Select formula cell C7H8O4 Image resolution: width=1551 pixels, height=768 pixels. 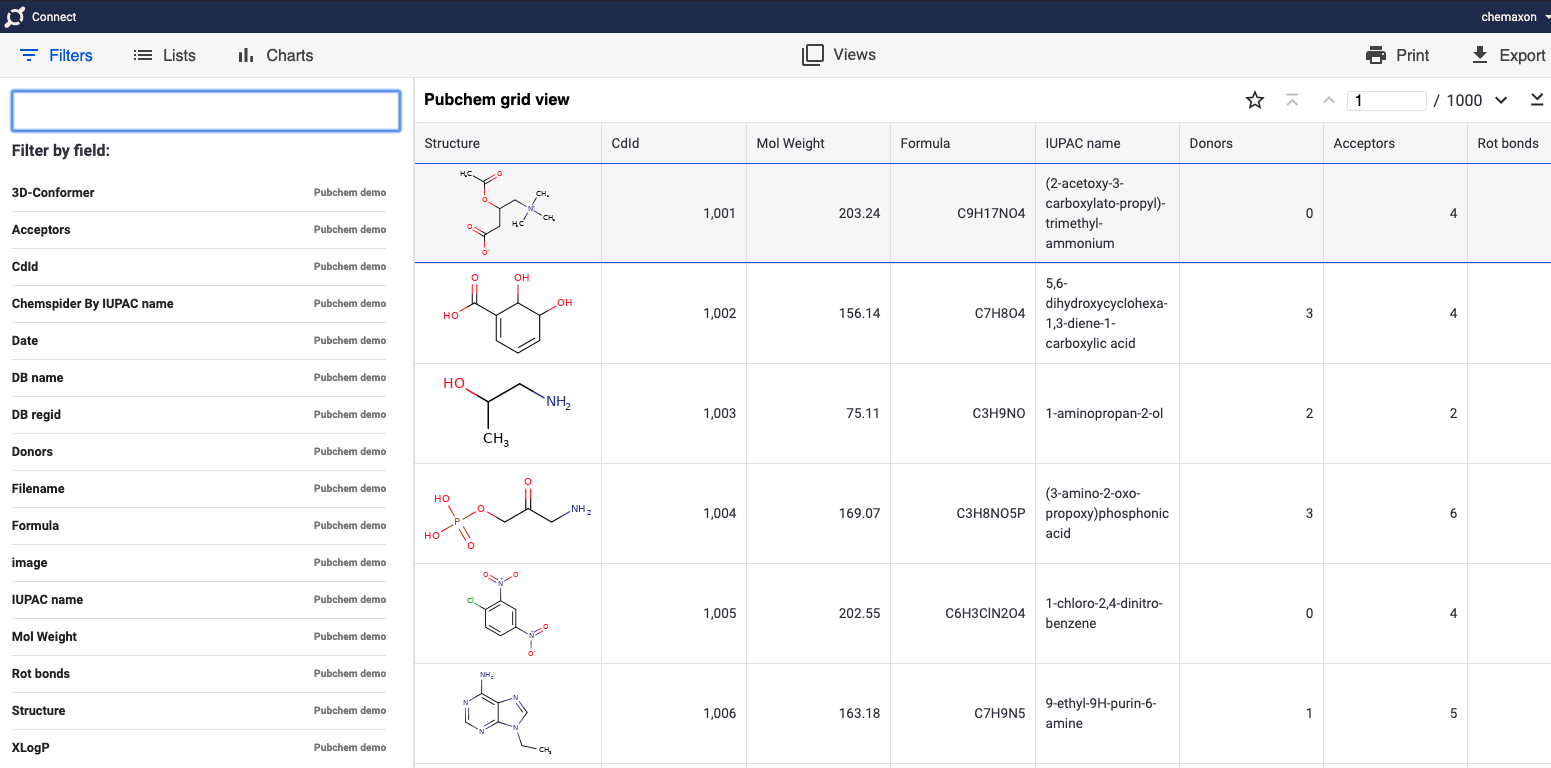(x=963, y=313)
